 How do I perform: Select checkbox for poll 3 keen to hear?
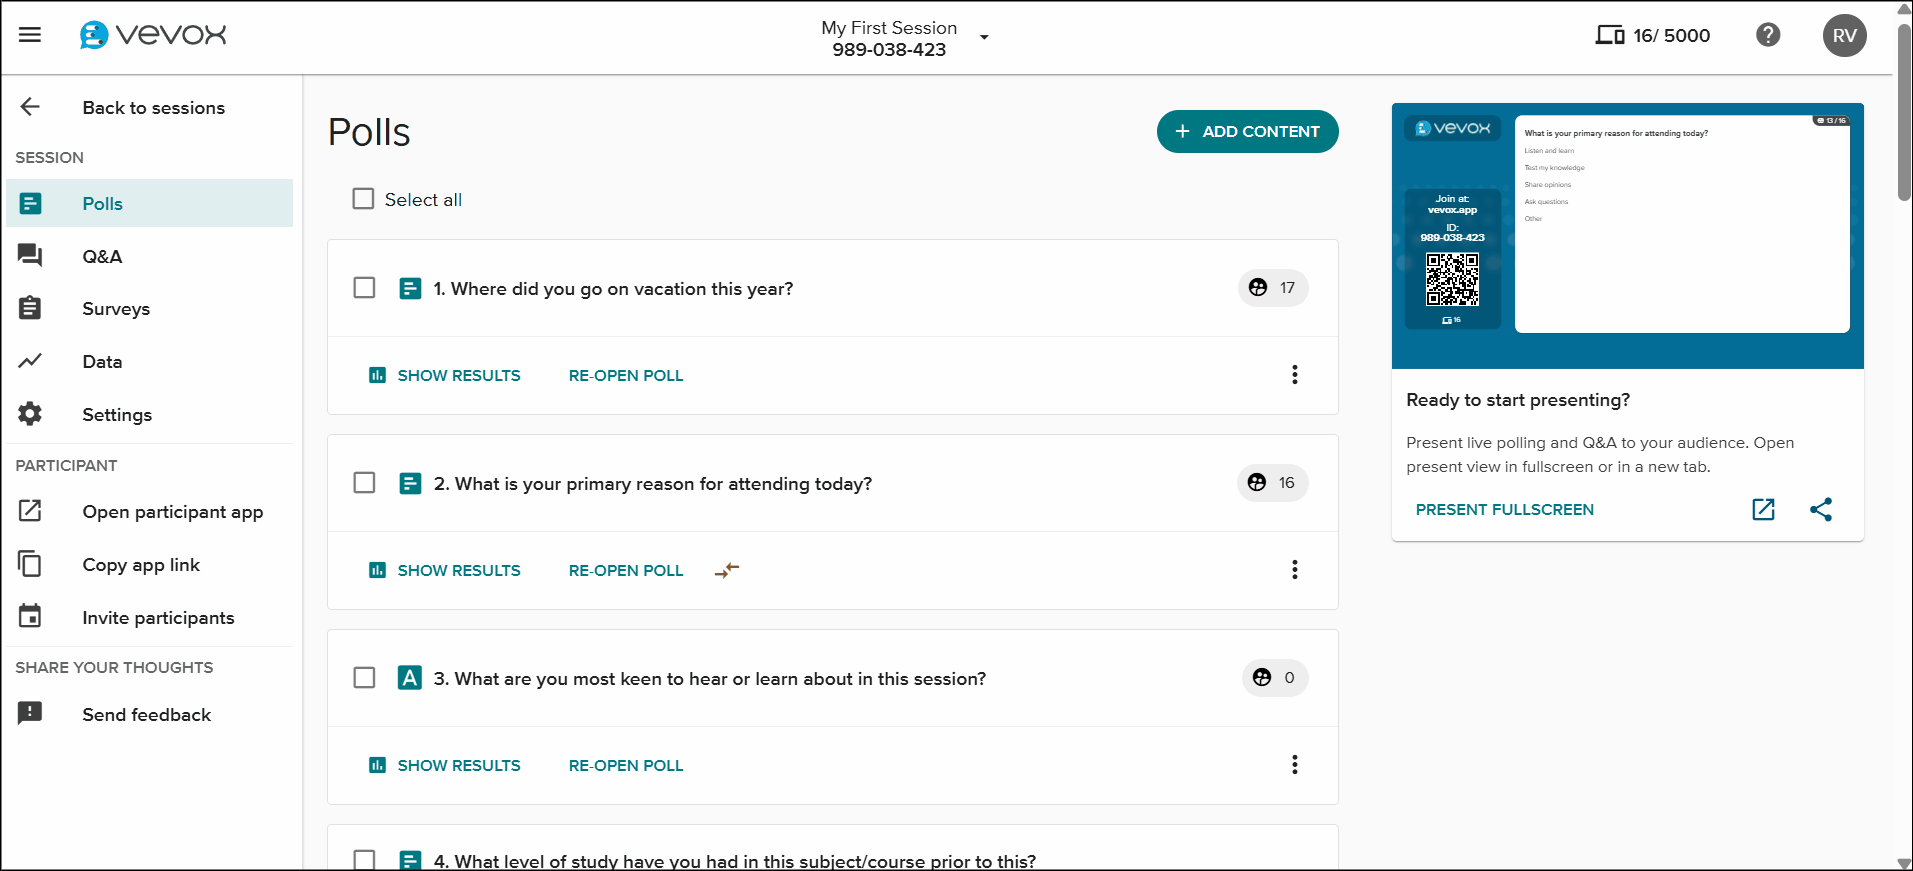pos(364,678)
